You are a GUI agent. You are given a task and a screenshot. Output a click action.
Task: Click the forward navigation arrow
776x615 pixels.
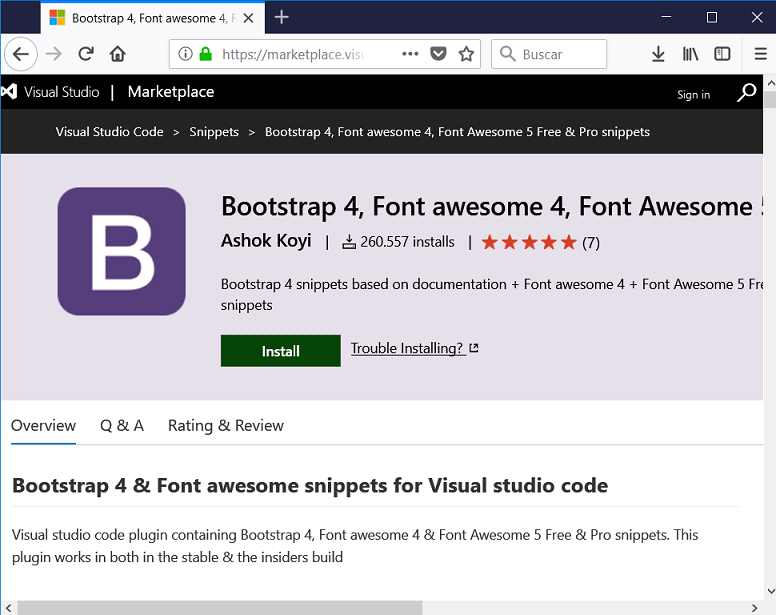(53, 54)
